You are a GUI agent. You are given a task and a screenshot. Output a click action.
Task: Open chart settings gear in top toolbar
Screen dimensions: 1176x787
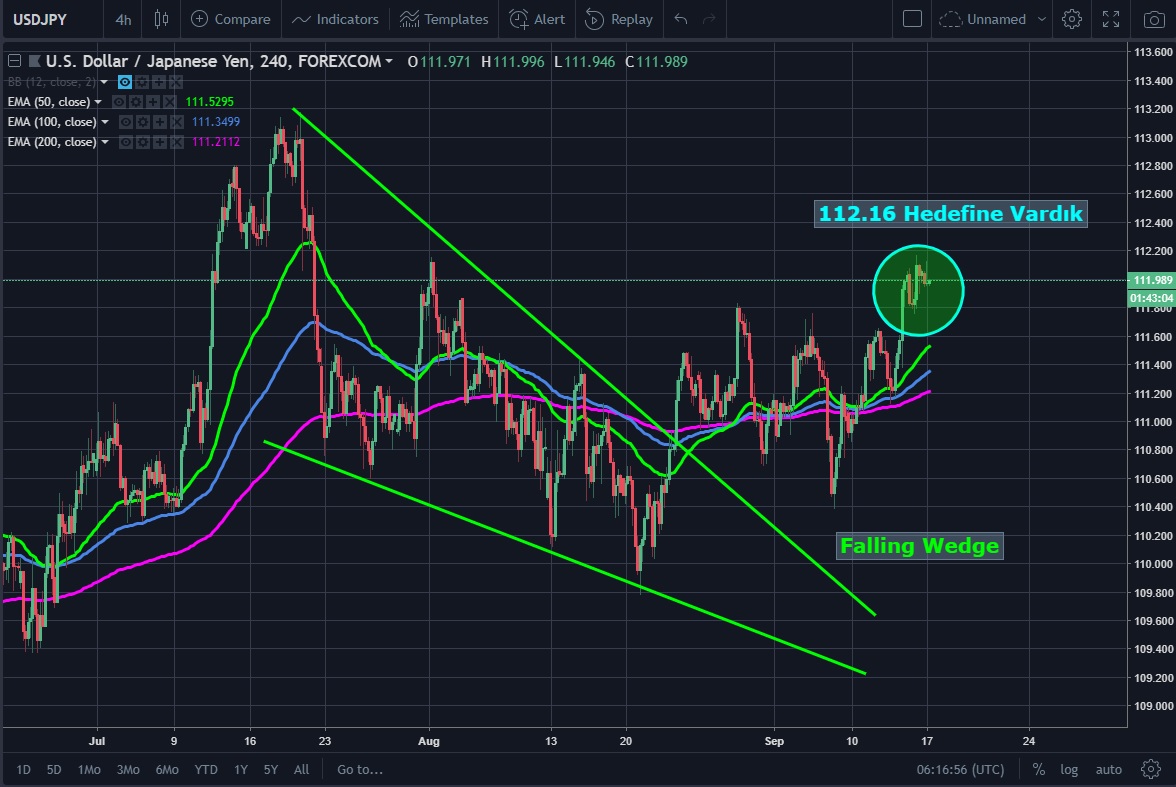(1072, 19)
